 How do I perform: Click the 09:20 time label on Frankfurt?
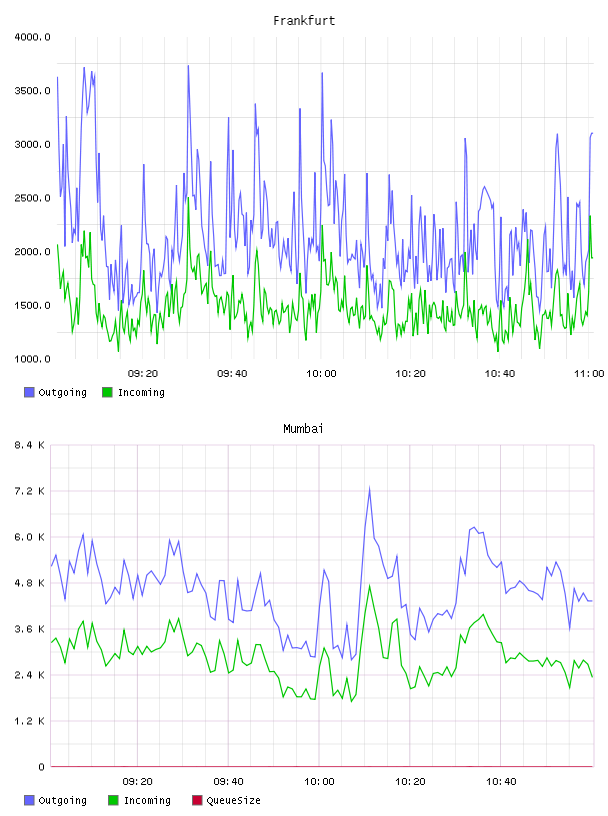coord(143,373)
